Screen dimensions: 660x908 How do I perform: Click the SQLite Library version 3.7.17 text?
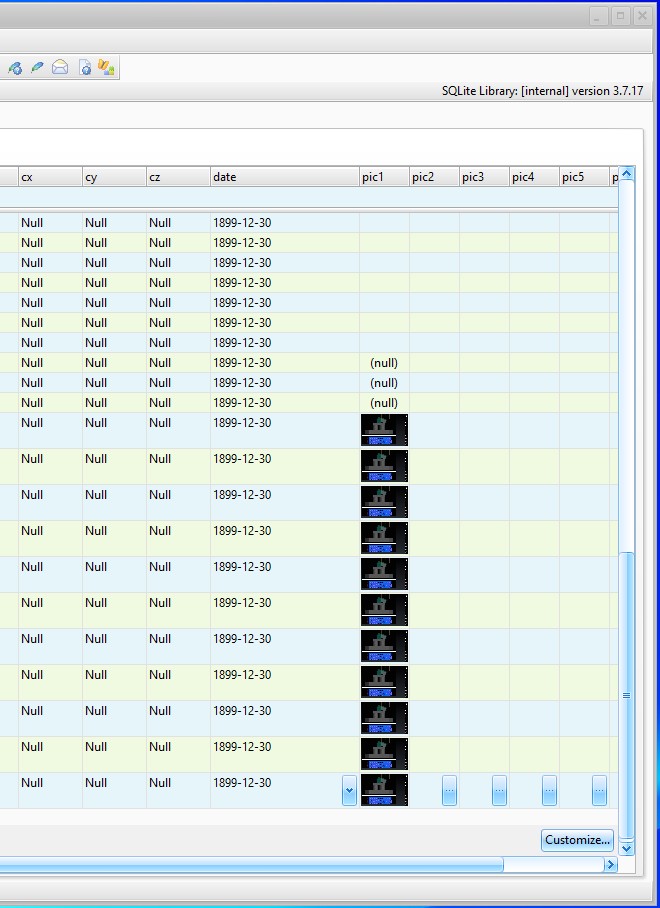[542, 91]
